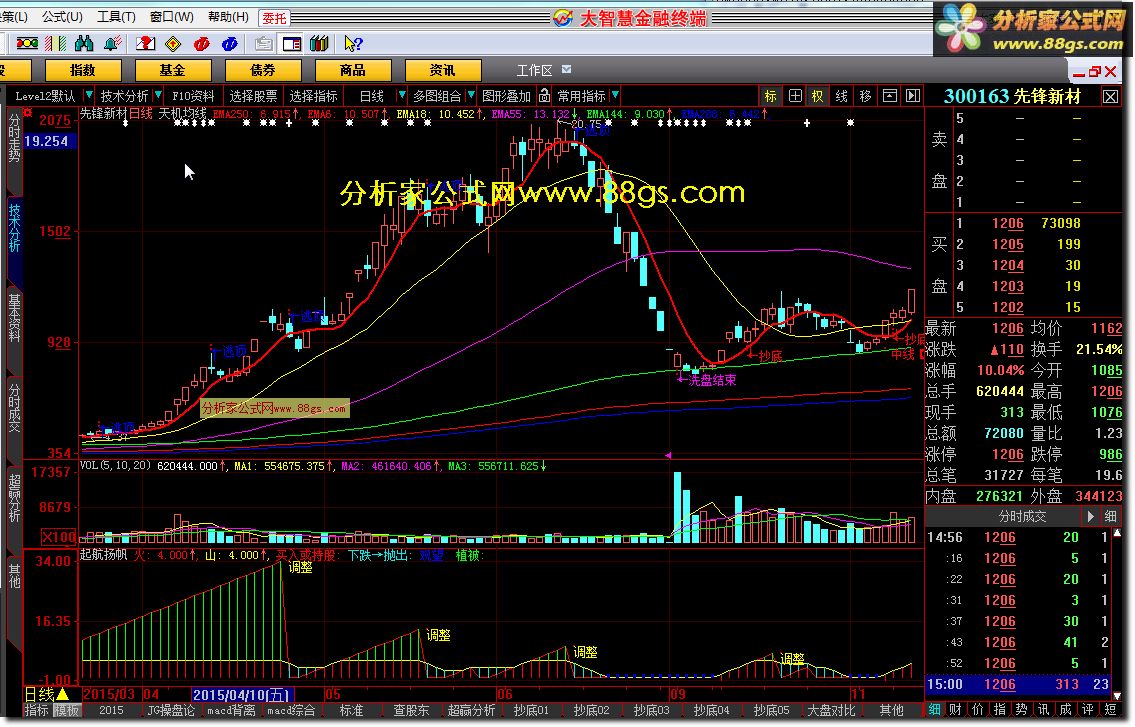Open the colored books icon
The width and height of the screenshot is (1135, 727).
tap(319, 44)
